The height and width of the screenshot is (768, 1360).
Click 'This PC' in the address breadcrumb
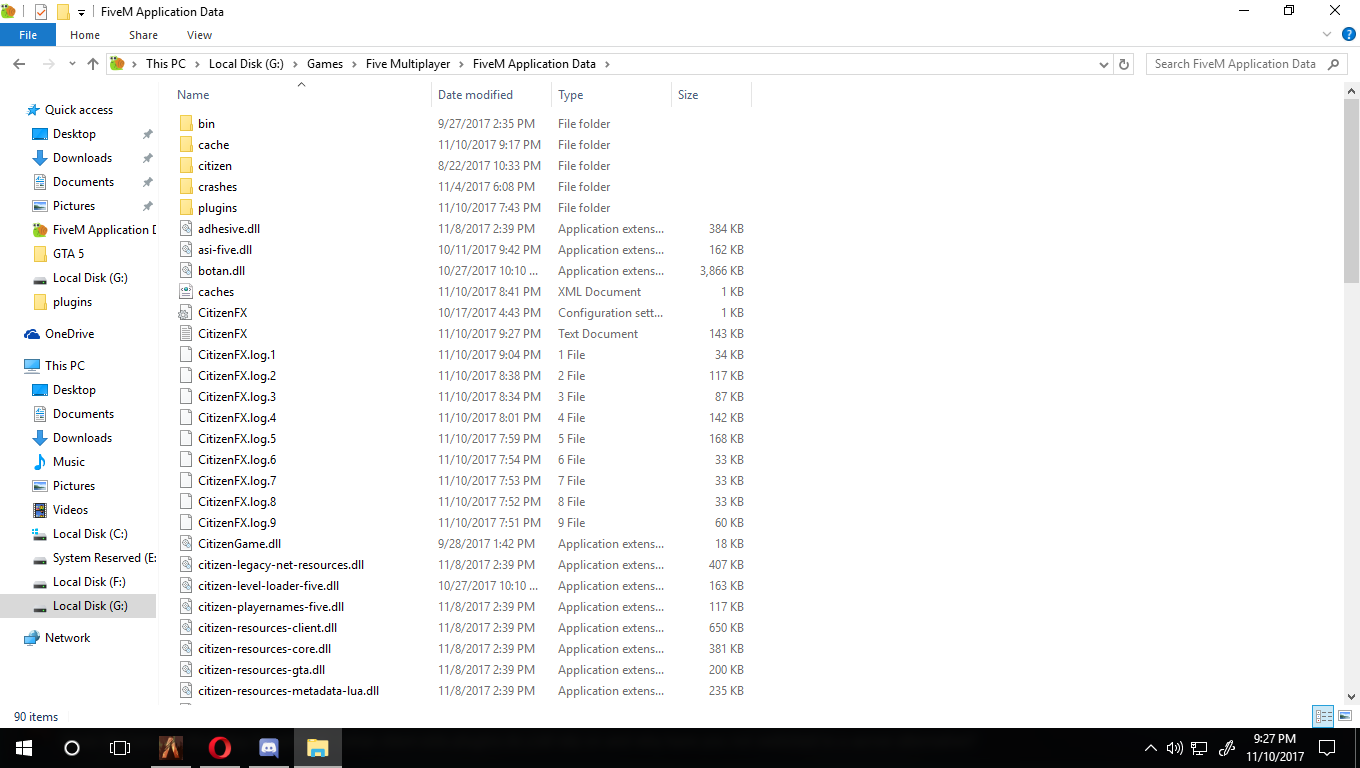pyautogui.click(x=166, y=64)
